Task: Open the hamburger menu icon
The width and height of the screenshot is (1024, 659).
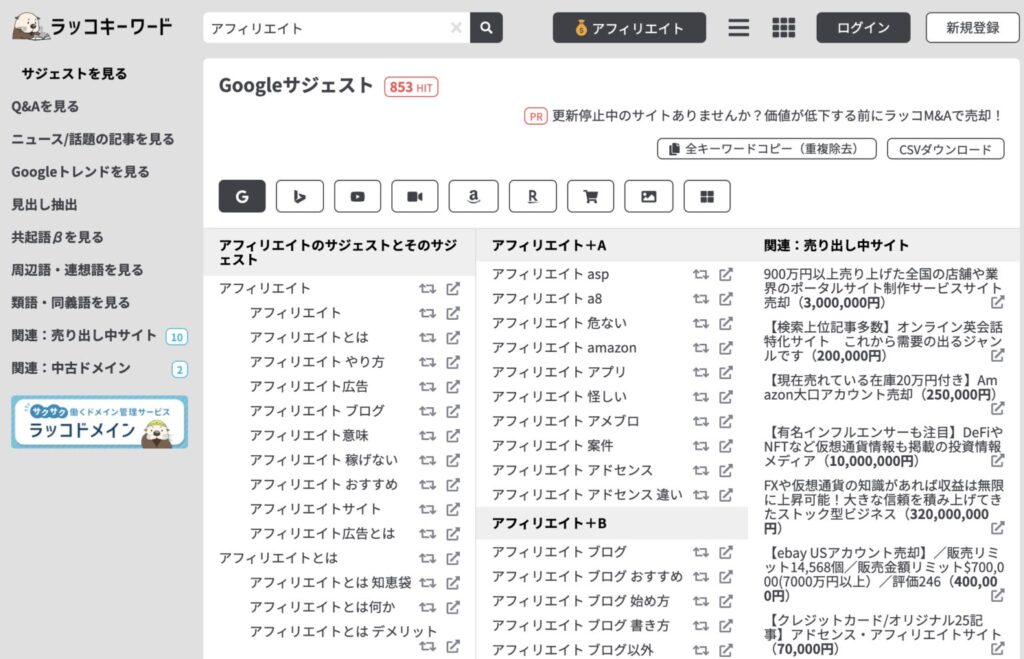Action: coord(739,27)
